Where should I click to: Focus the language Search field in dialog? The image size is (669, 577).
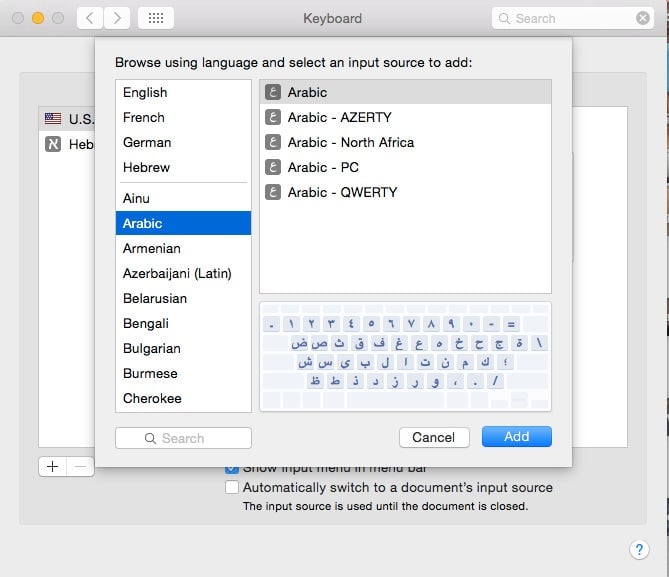183,438
